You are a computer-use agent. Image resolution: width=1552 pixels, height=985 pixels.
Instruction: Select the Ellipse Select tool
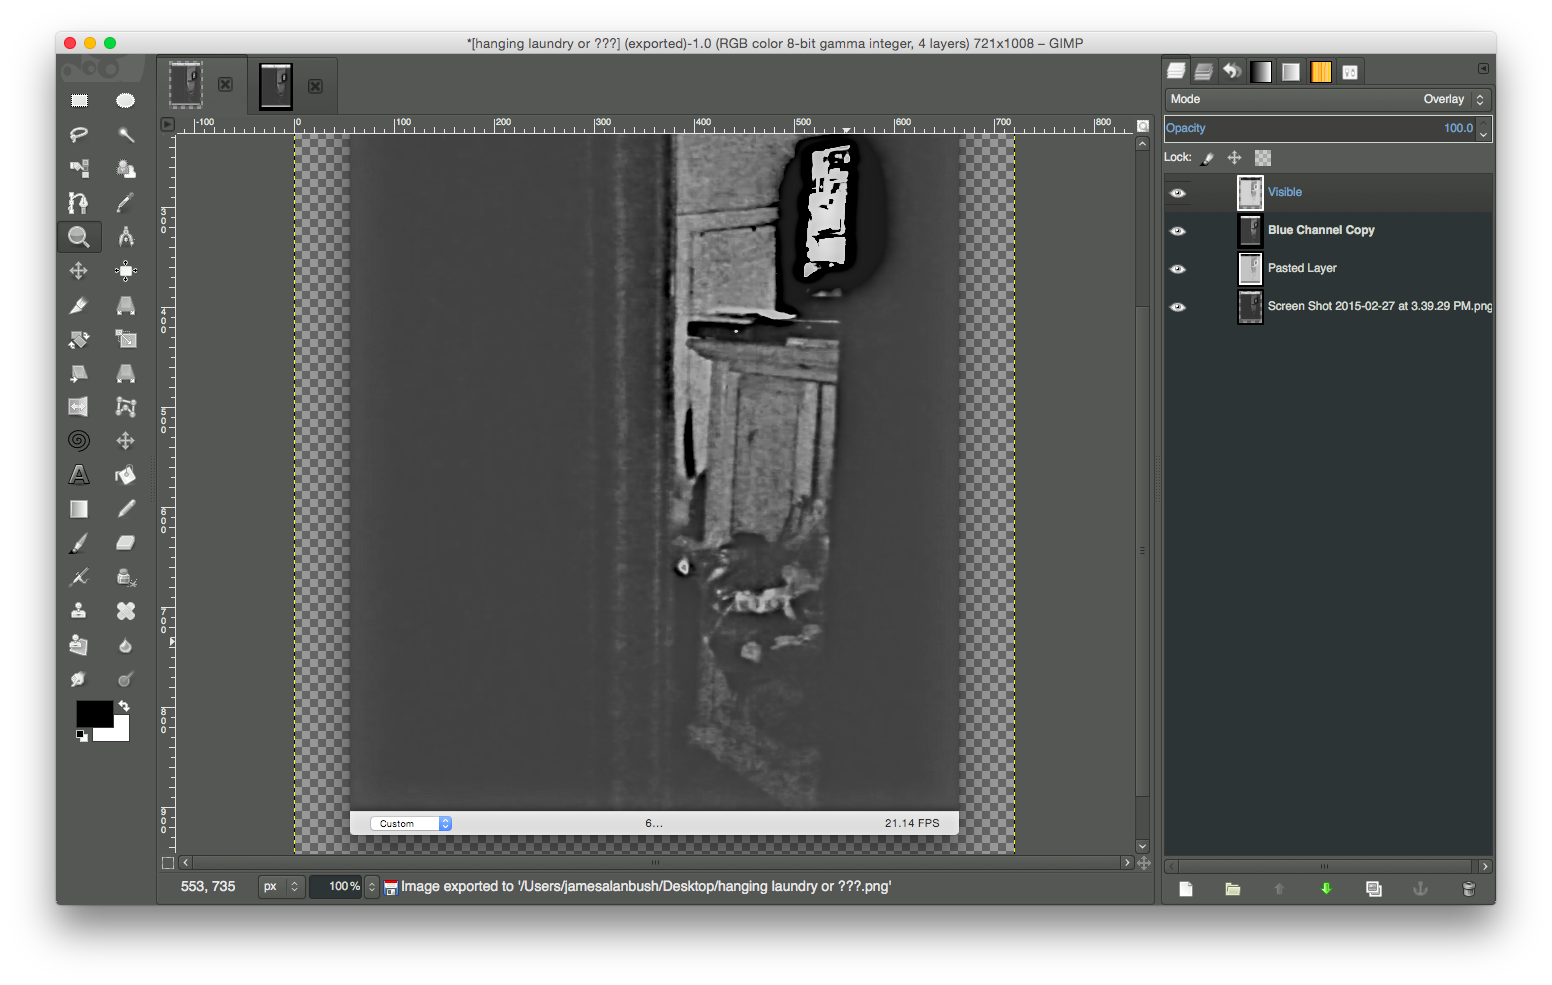tap(125, 100)
